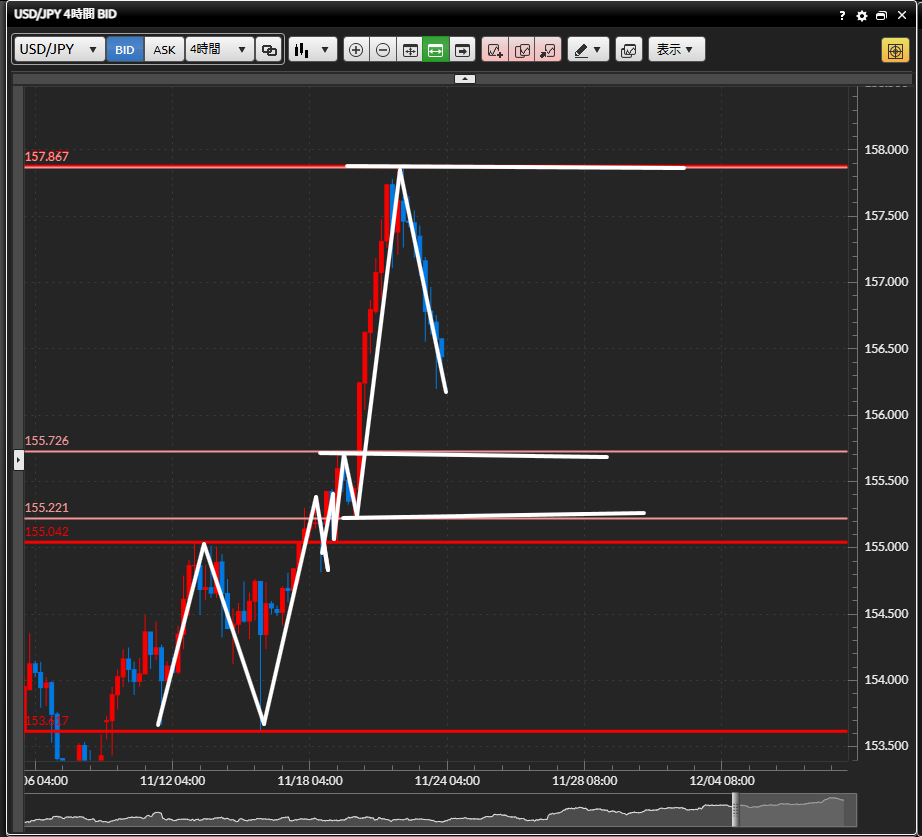Open the USD/JPY currency pair dropdown

59,50
